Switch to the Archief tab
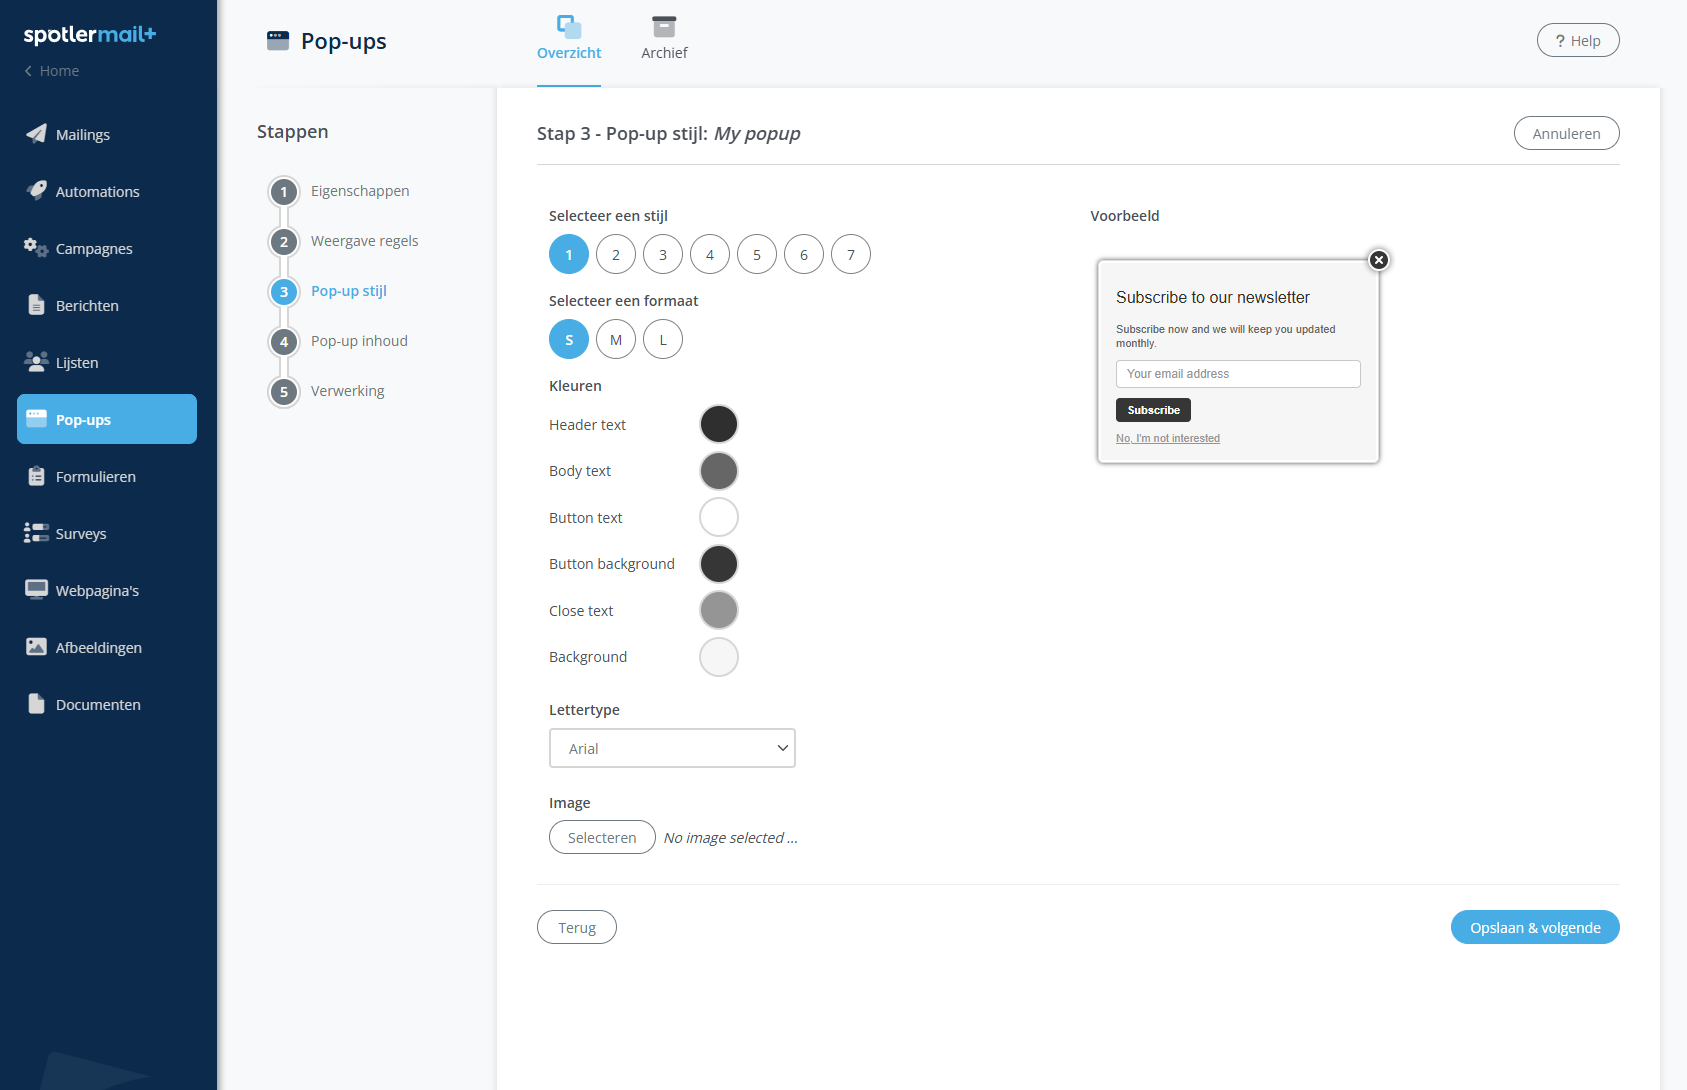This screenshot has width=1687, height=1090. 664,39
